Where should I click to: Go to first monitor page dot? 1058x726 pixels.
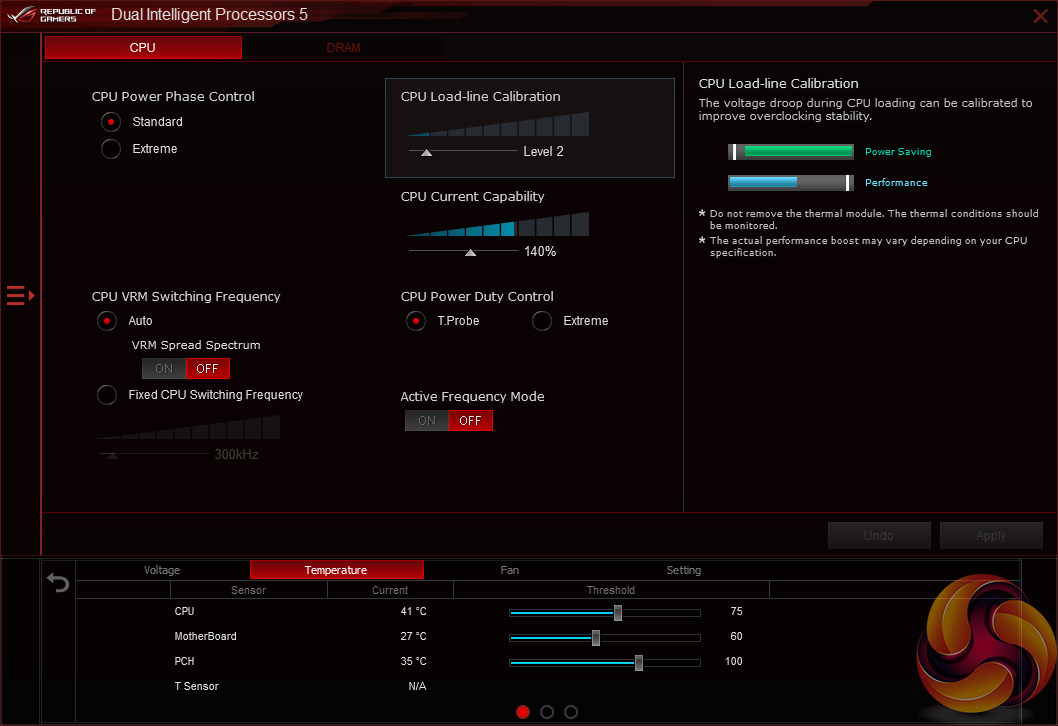(523, 712)
